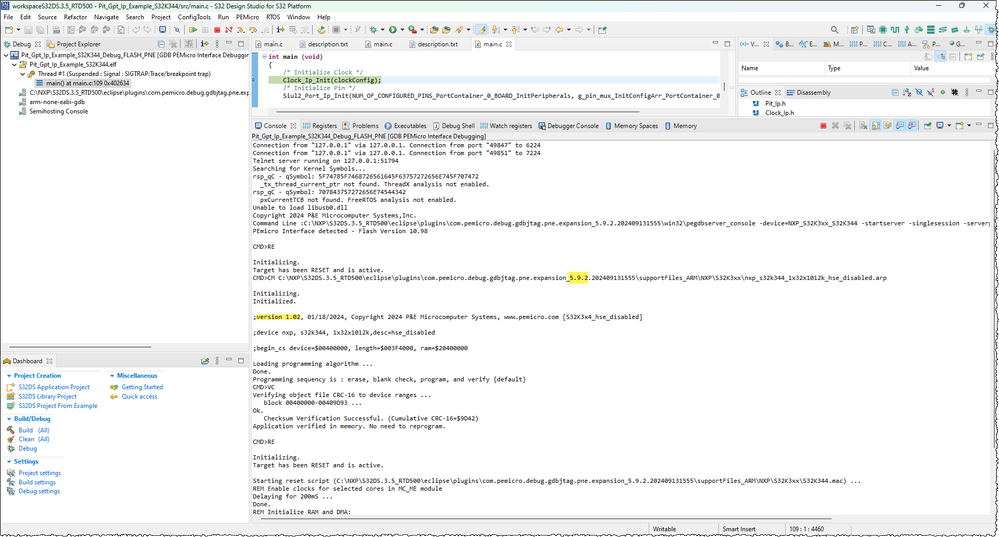The image size is (999, 537).
Task: Collapse the Pit_Gpt_Ip_Example launch tree node
Action: click(x=6, y=55)
